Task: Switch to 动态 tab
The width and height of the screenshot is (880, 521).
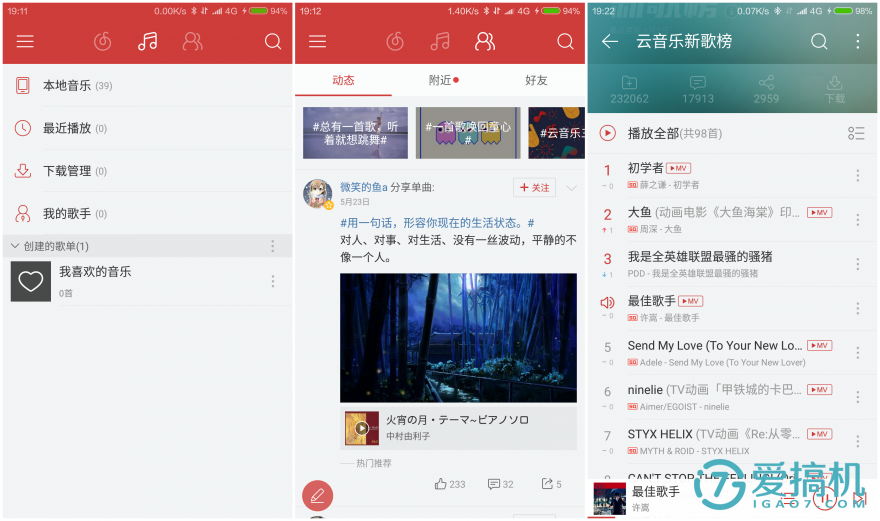Action: pyautogui.click(x=343, y=80)
